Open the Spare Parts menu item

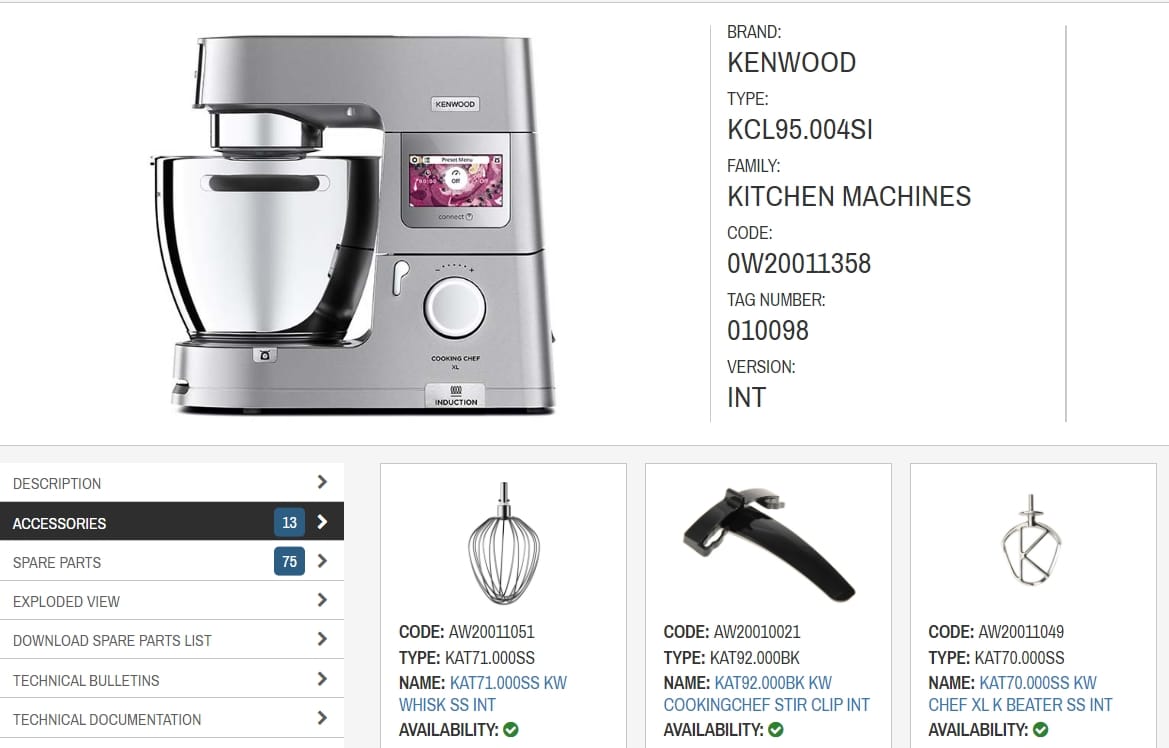point(171,562)
